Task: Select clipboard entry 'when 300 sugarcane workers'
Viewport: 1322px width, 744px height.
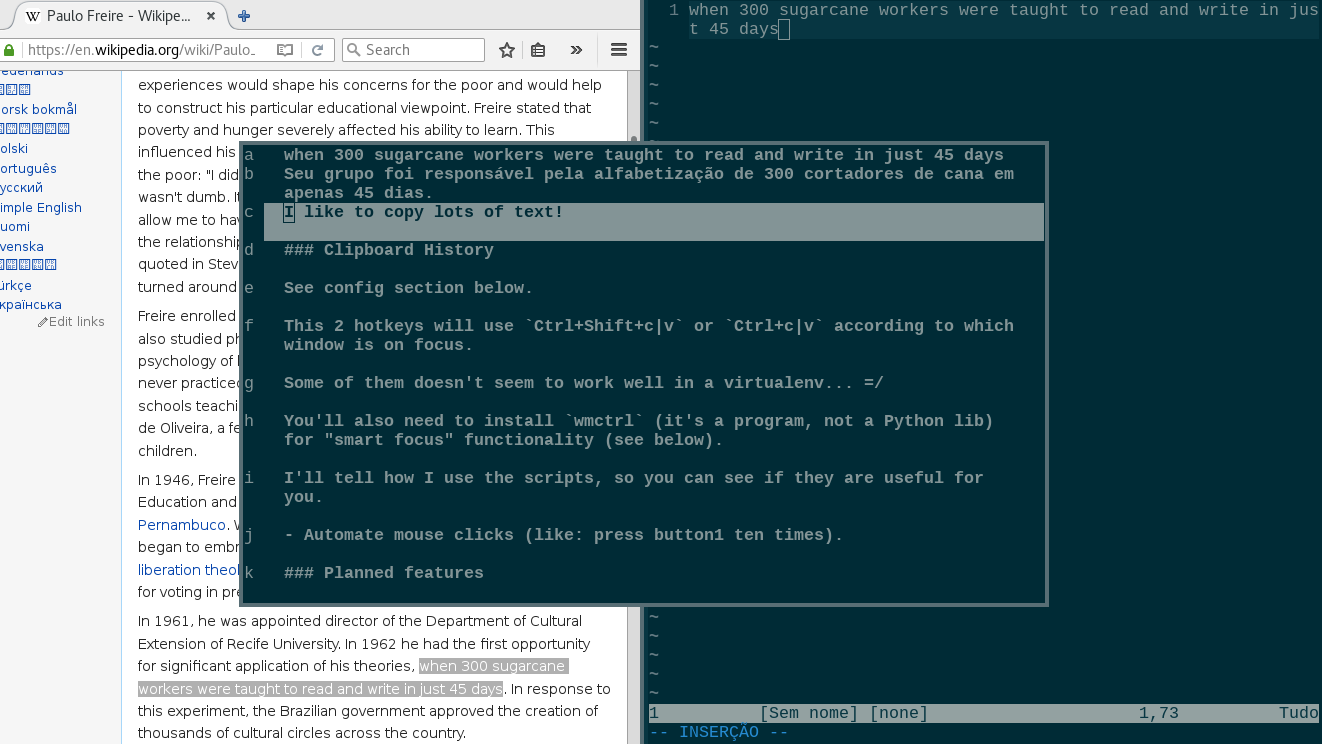Action: pos(643,155)
